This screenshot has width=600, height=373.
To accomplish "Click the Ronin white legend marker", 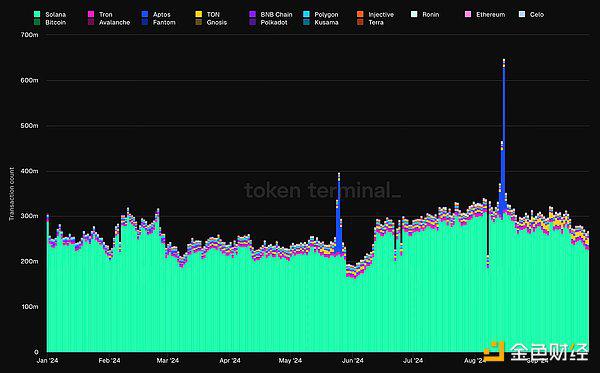I will (414, 14).
